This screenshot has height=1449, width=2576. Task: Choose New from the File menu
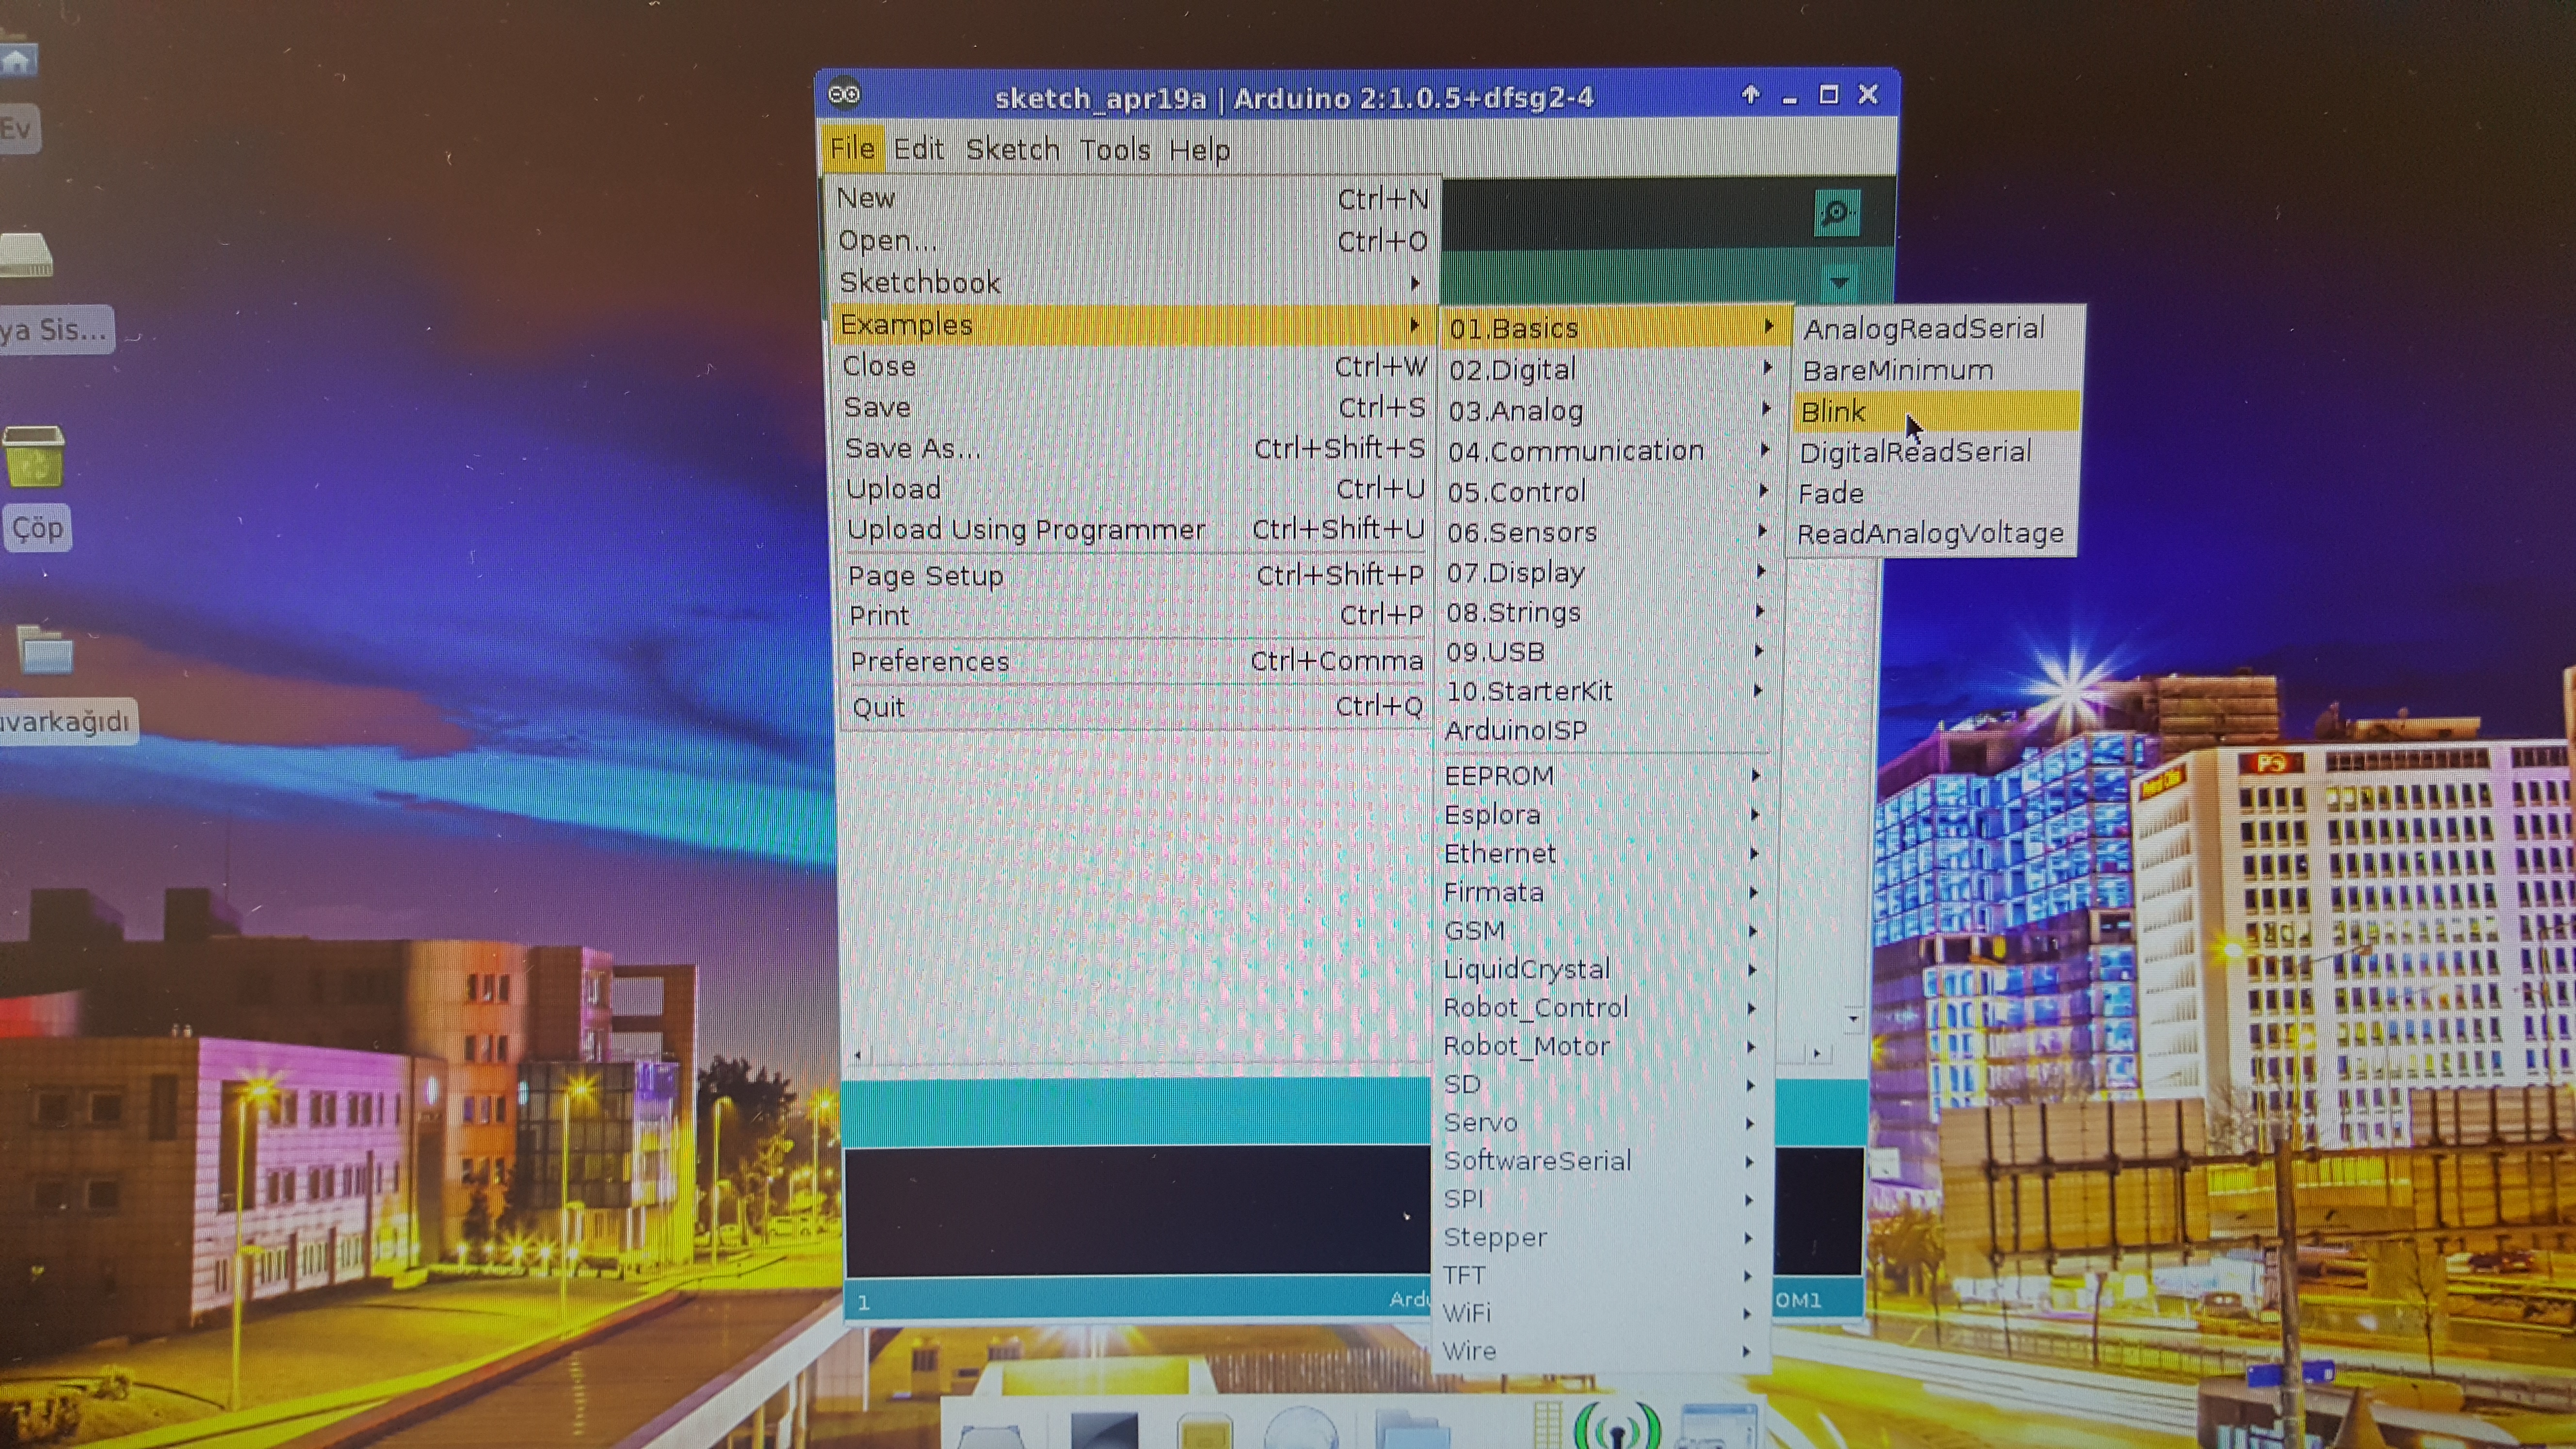[1132, 198]
